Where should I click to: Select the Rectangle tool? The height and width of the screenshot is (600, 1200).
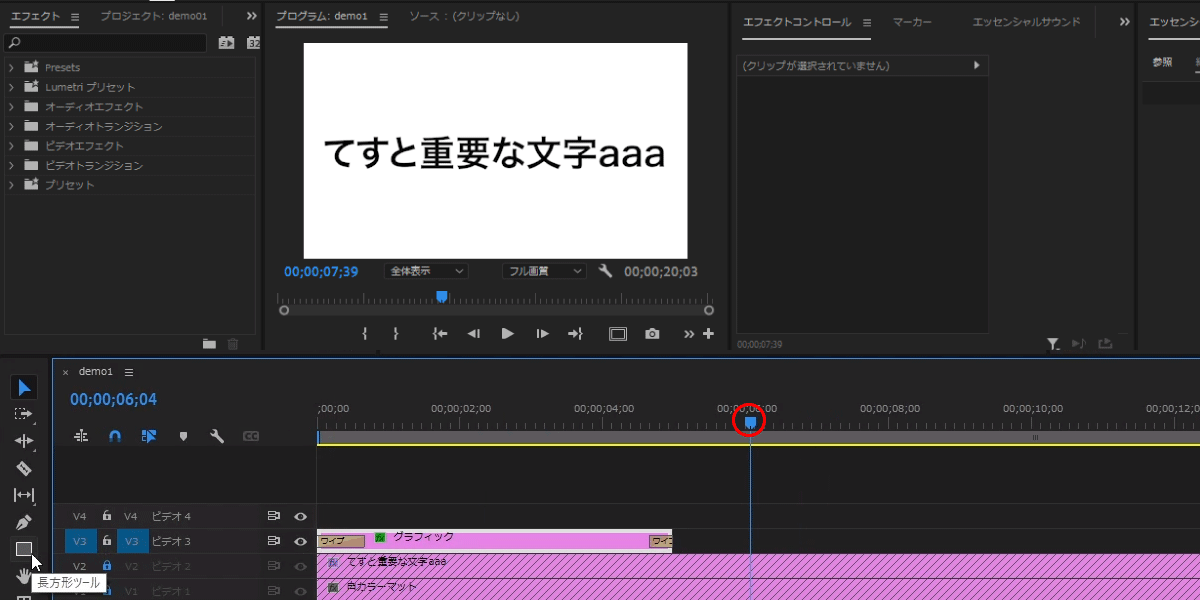[x=24, y=548]
